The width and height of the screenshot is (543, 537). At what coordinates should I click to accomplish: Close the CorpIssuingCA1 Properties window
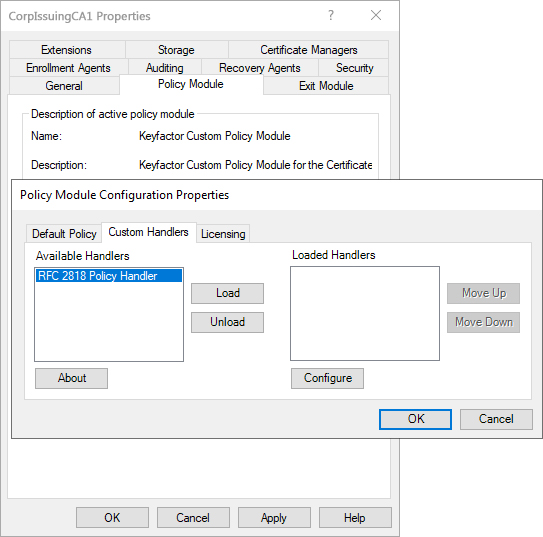click(x=376, y=16)
